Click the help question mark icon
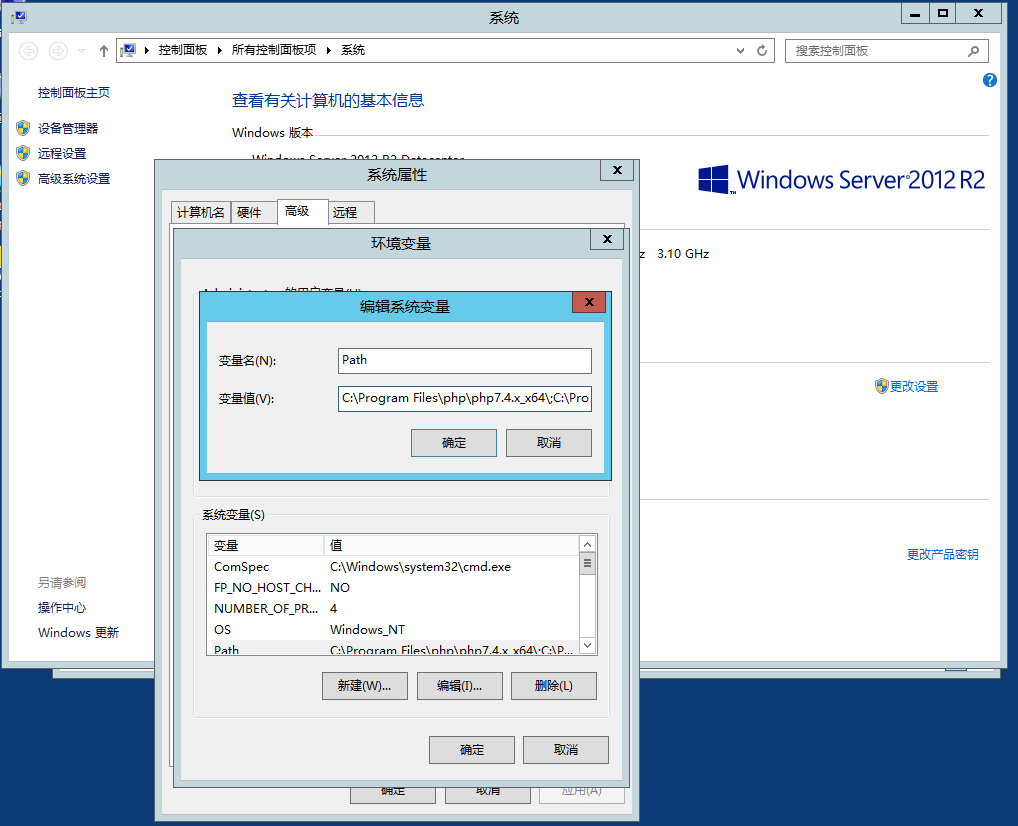1018x826 pixels. (989, 80)
